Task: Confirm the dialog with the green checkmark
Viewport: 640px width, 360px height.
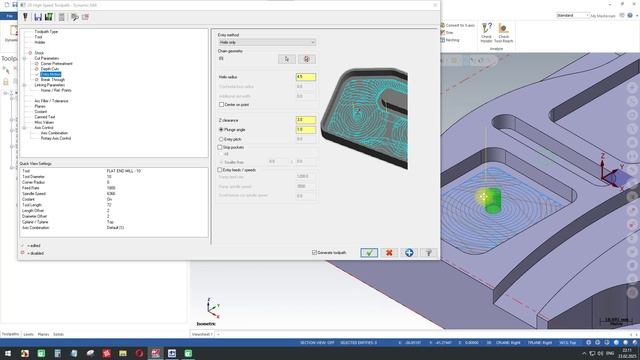Action: [369, 253]
